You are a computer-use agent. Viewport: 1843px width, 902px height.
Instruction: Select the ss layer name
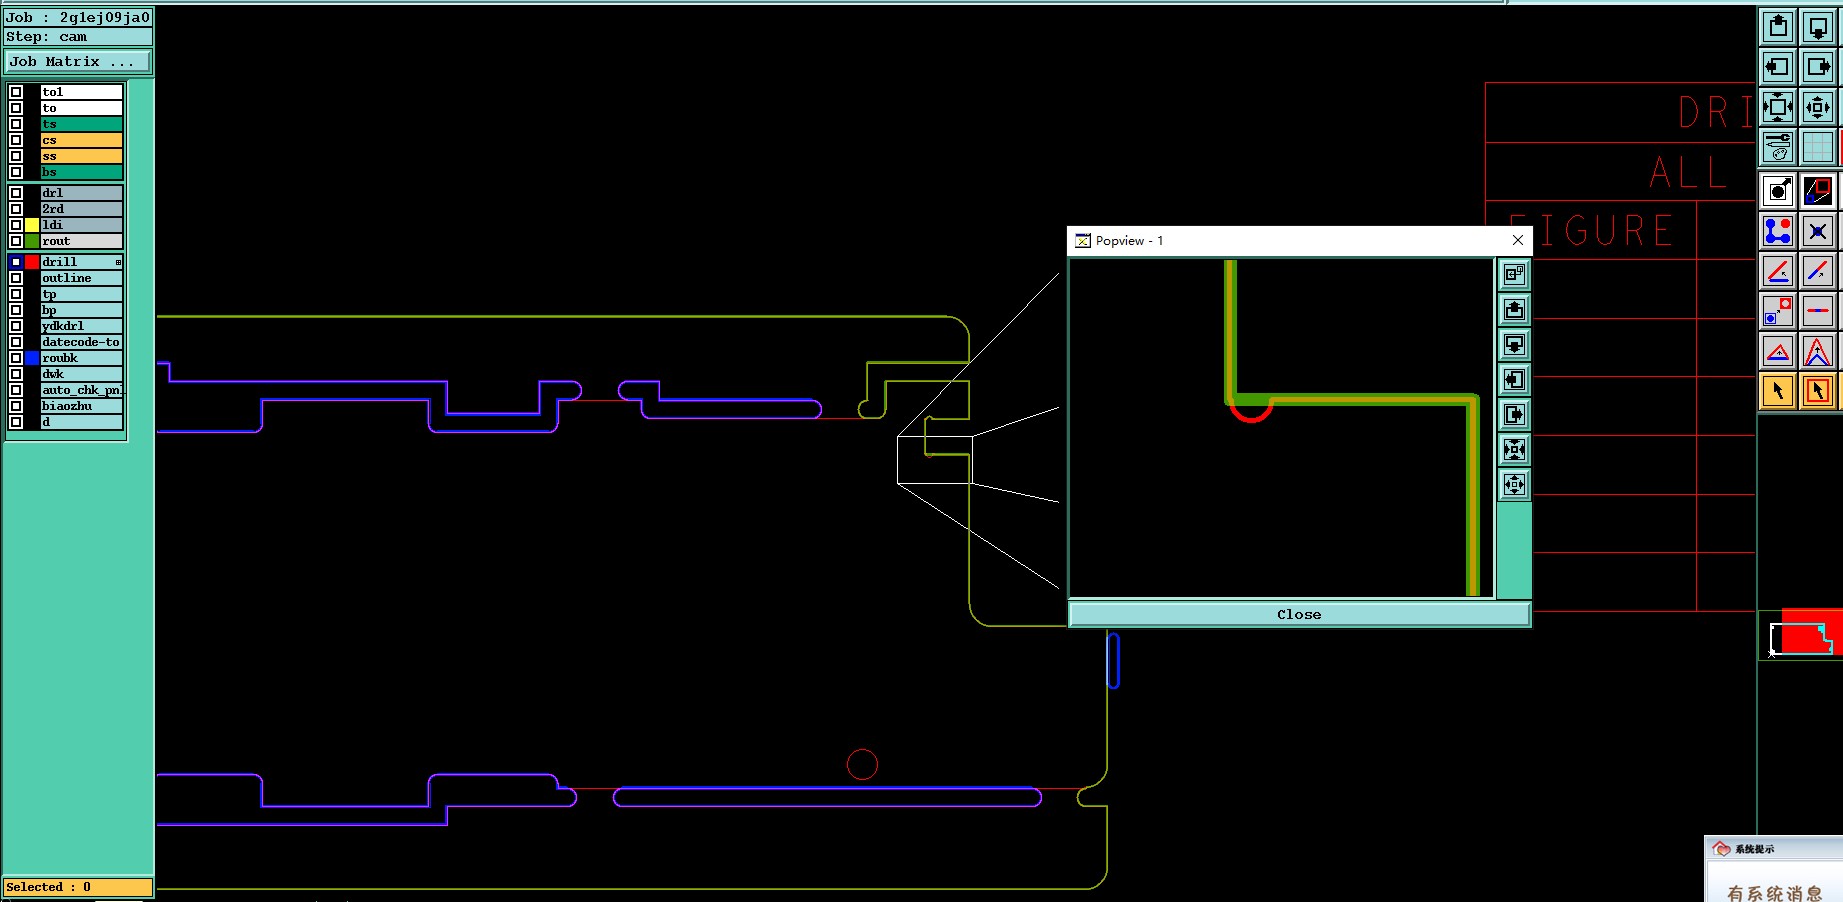click(x=81, y=156)
